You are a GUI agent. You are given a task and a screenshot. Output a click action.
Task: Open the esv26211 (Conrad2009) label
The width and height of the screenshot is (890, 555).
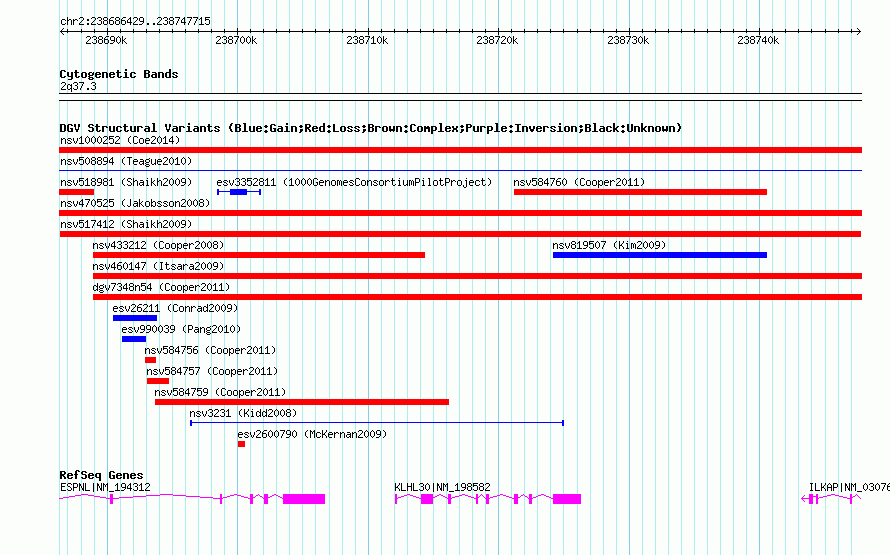[175, 308]
